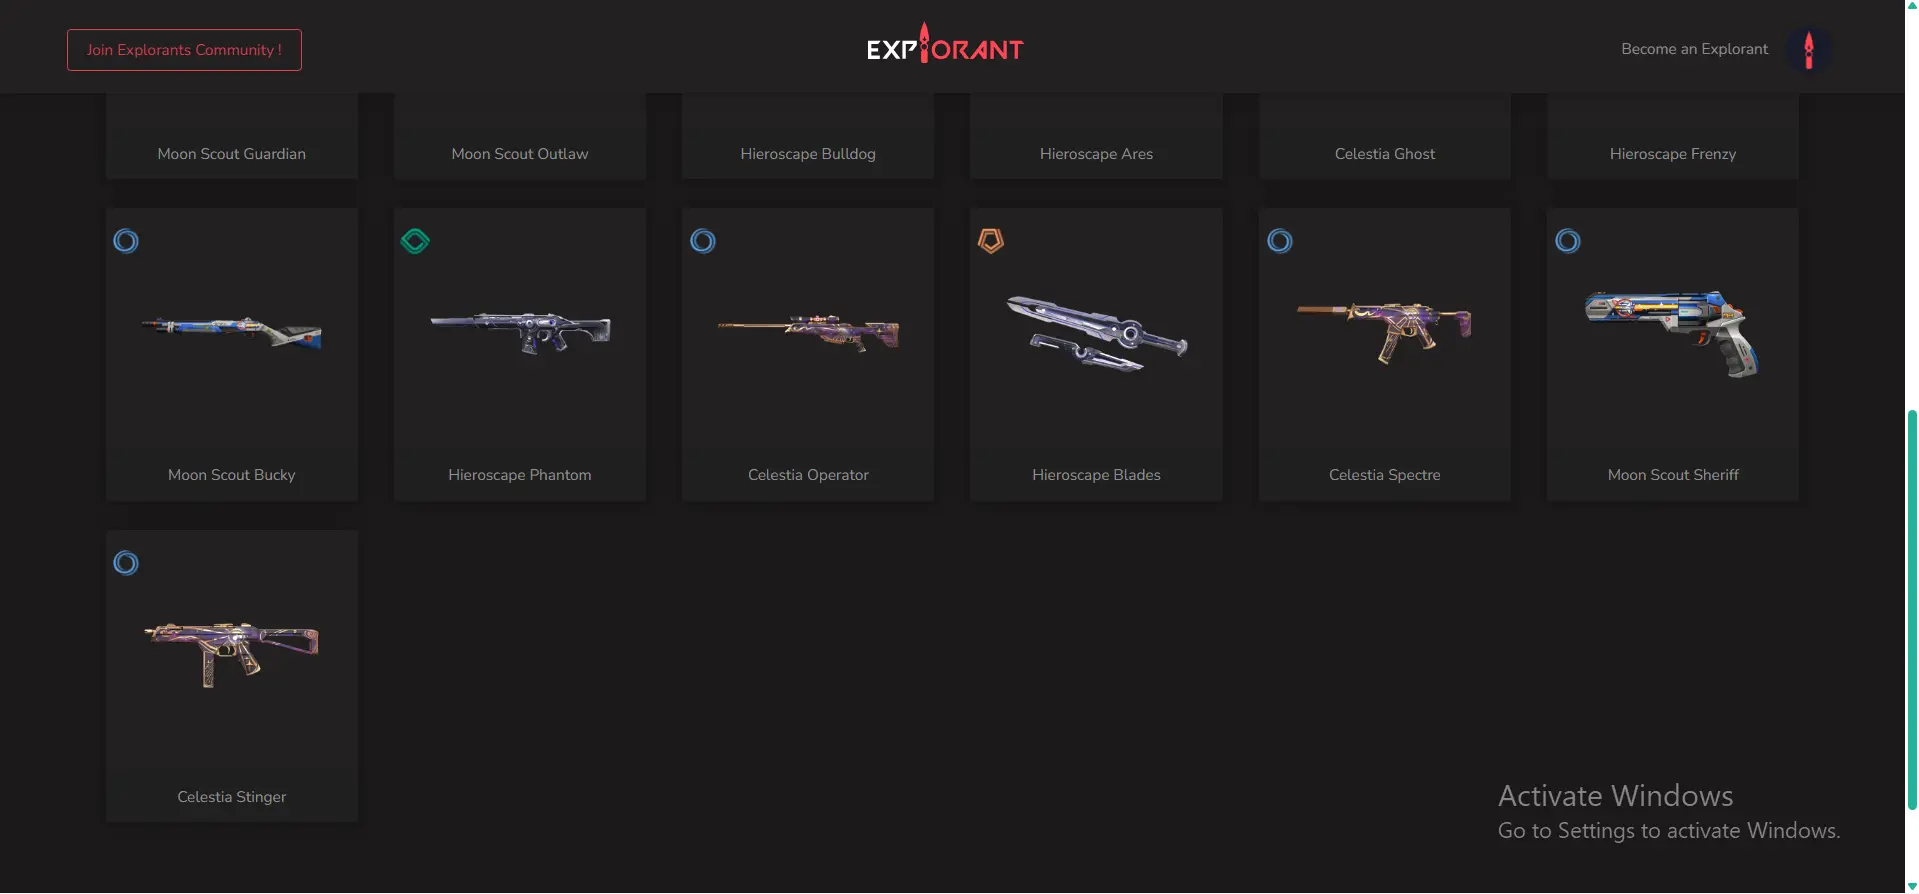1919x894 pixels.
Task: Click the orange tier icon on Hieroscape Blades
Action: [991, 241]
